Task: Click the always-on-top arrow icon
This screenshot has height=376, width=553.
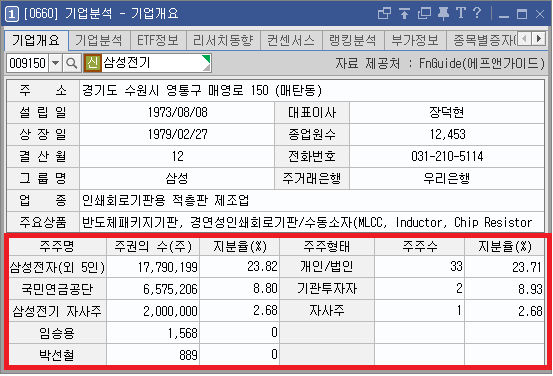Action: point(404,13)
